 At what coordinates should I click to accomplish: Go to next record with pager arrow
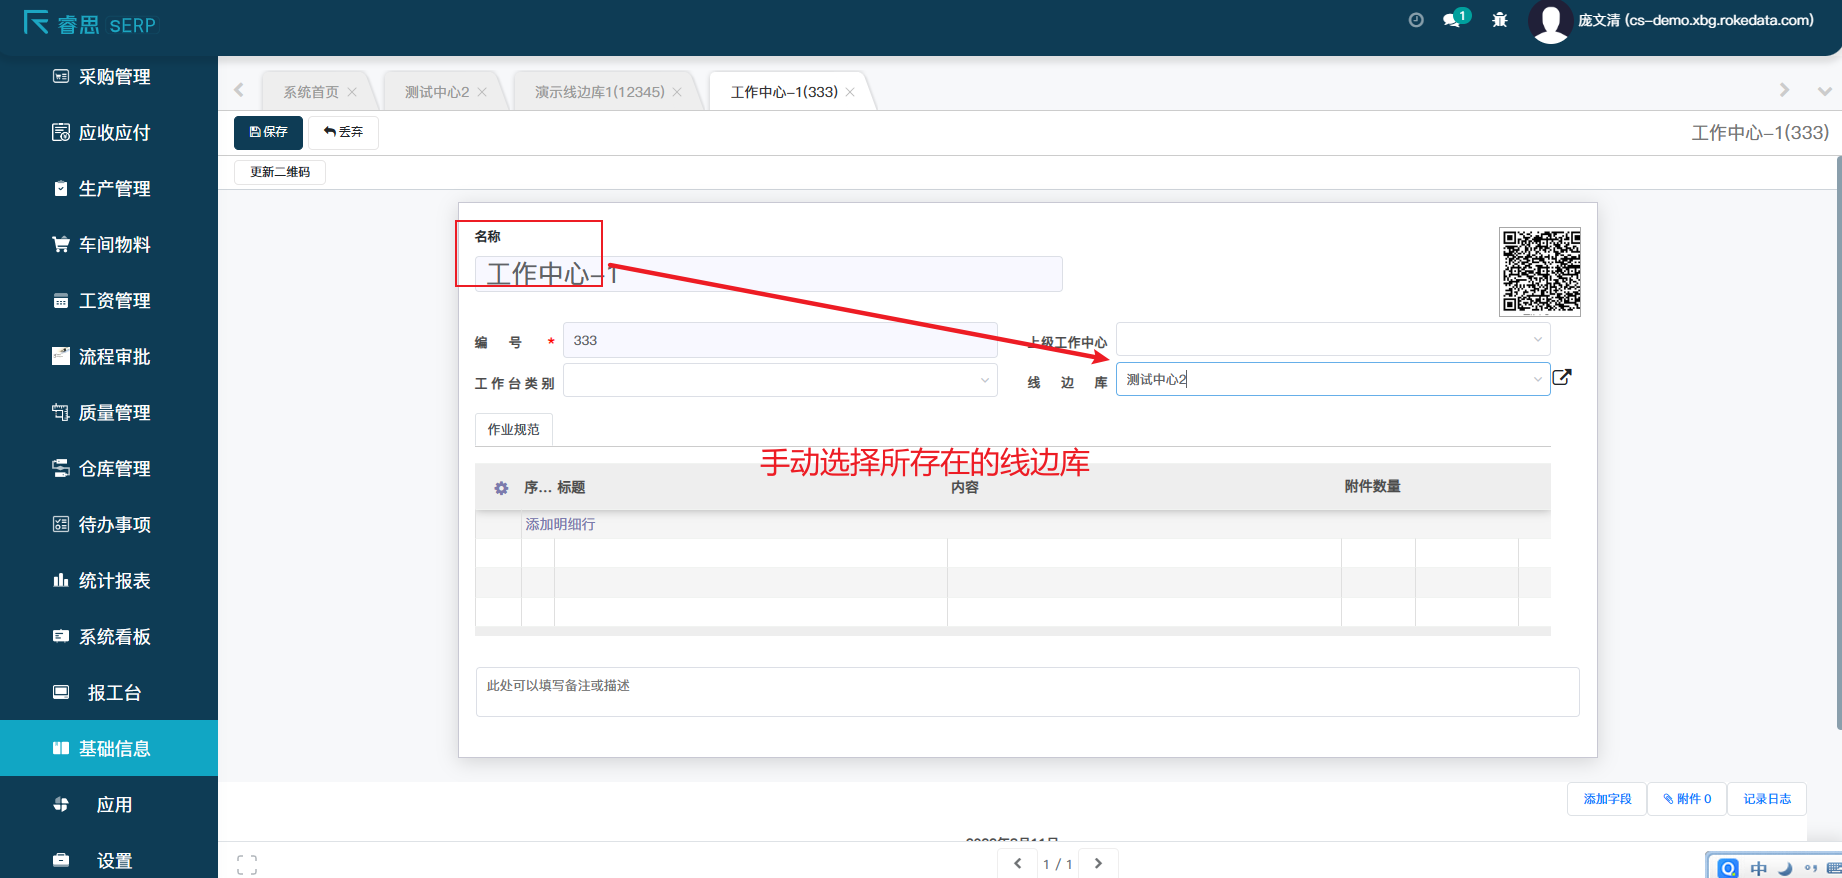tap(1098, 863)
